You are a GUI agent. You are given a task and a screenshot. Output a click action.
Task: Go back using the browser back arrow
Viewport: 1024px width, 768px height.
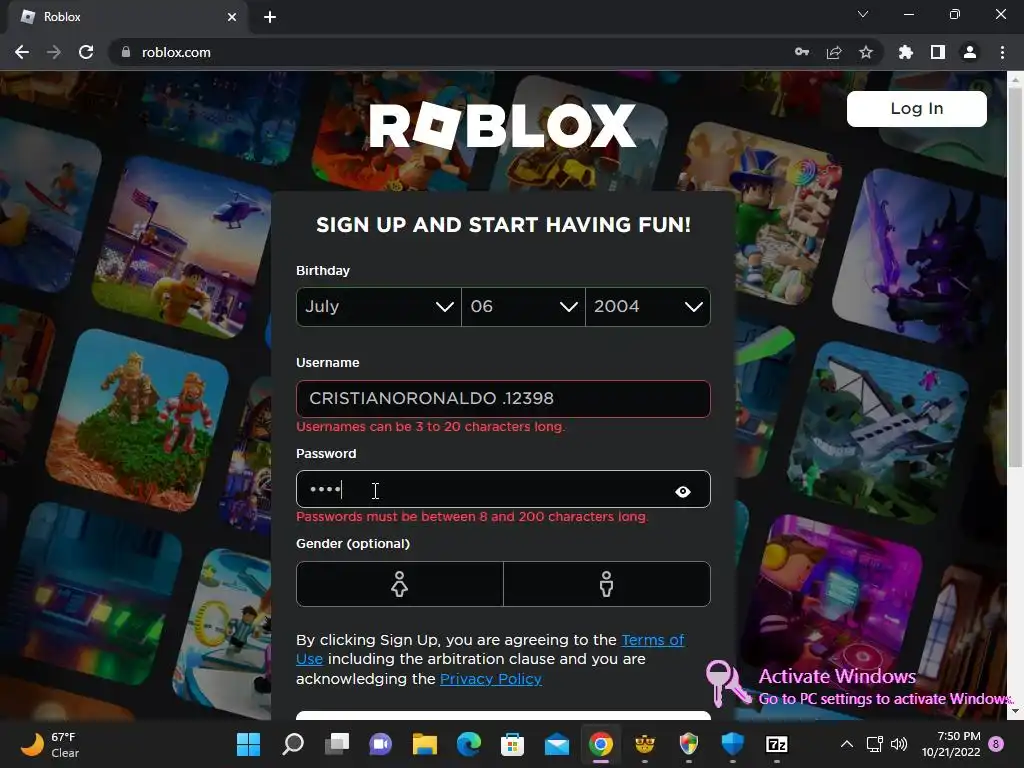pyautogui.click(x=22, y=52)
